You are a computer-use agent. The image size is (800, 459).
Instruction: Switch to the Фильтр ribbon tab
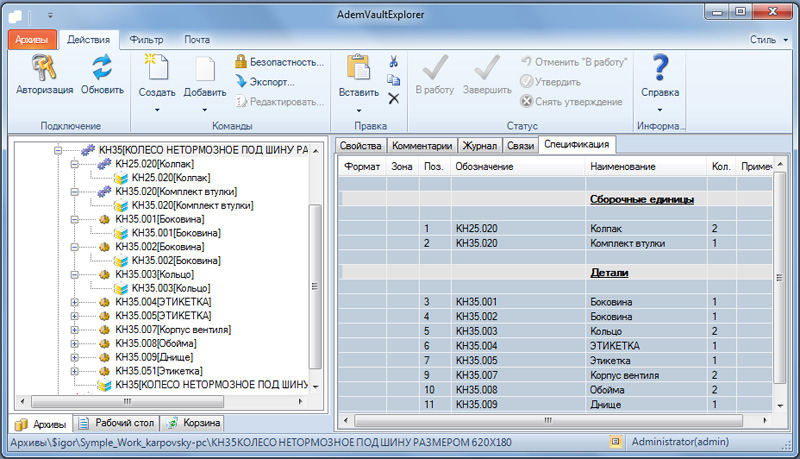pos(147,39)
